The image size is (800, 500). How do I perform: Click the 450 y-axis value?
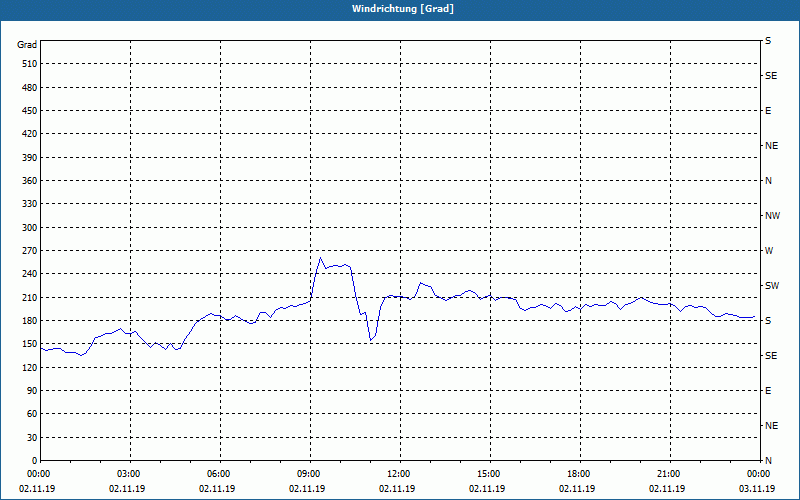click(x=30, y=111)
